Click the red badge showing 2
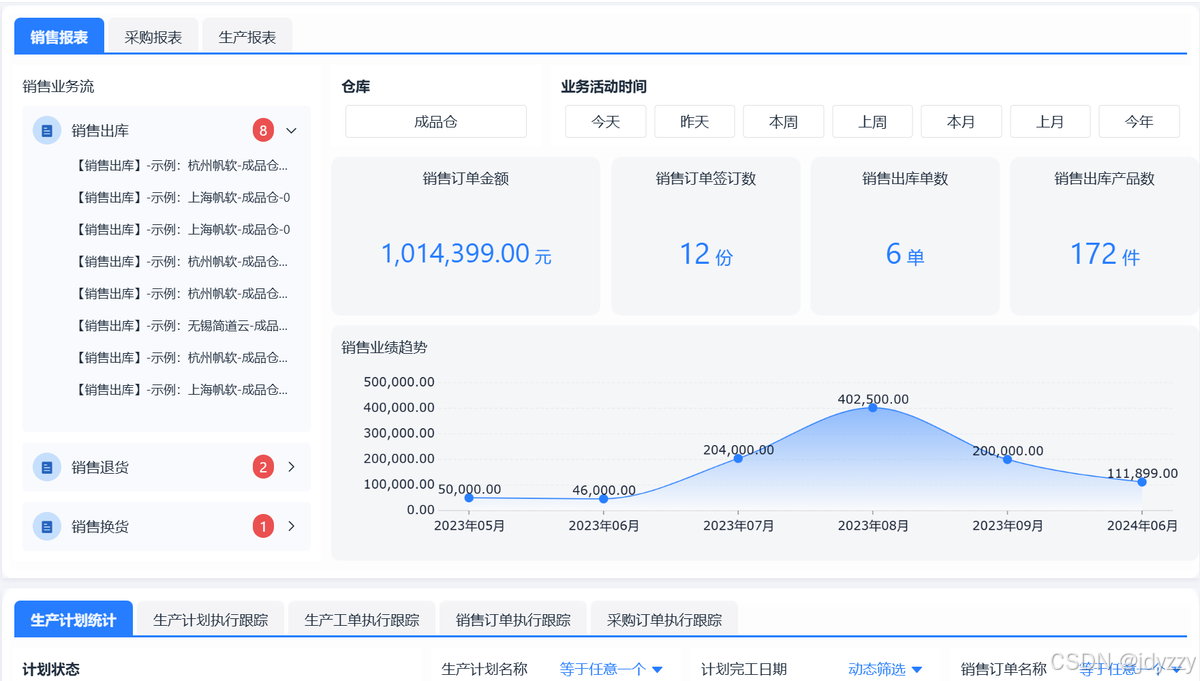Screen dimensions: 1200x681 tap(263, 467)
